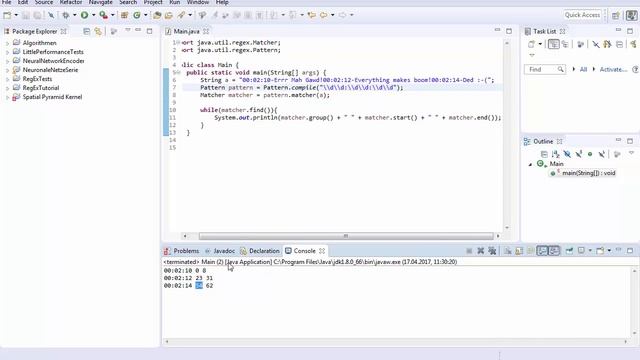Click the New Java Class toolbar icon
The width and height of the screenshot is (640, 360).
pos(137,15)
